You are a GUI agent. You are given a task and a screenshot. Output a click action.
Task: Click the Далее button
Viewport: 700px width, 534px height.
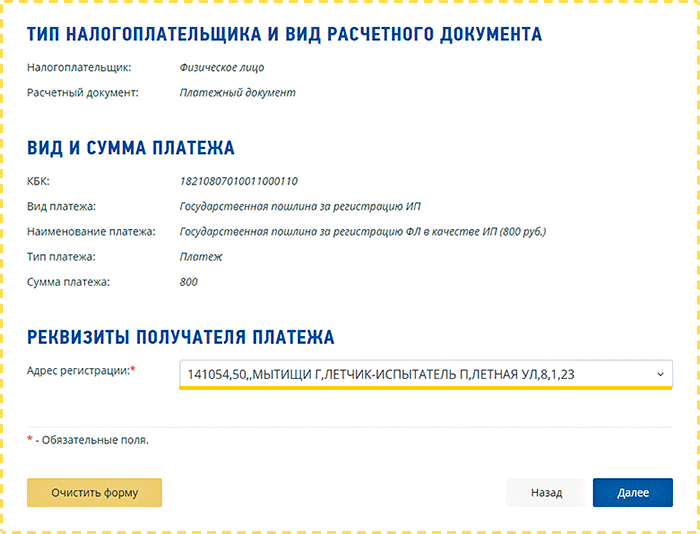(x=633, y=492)
